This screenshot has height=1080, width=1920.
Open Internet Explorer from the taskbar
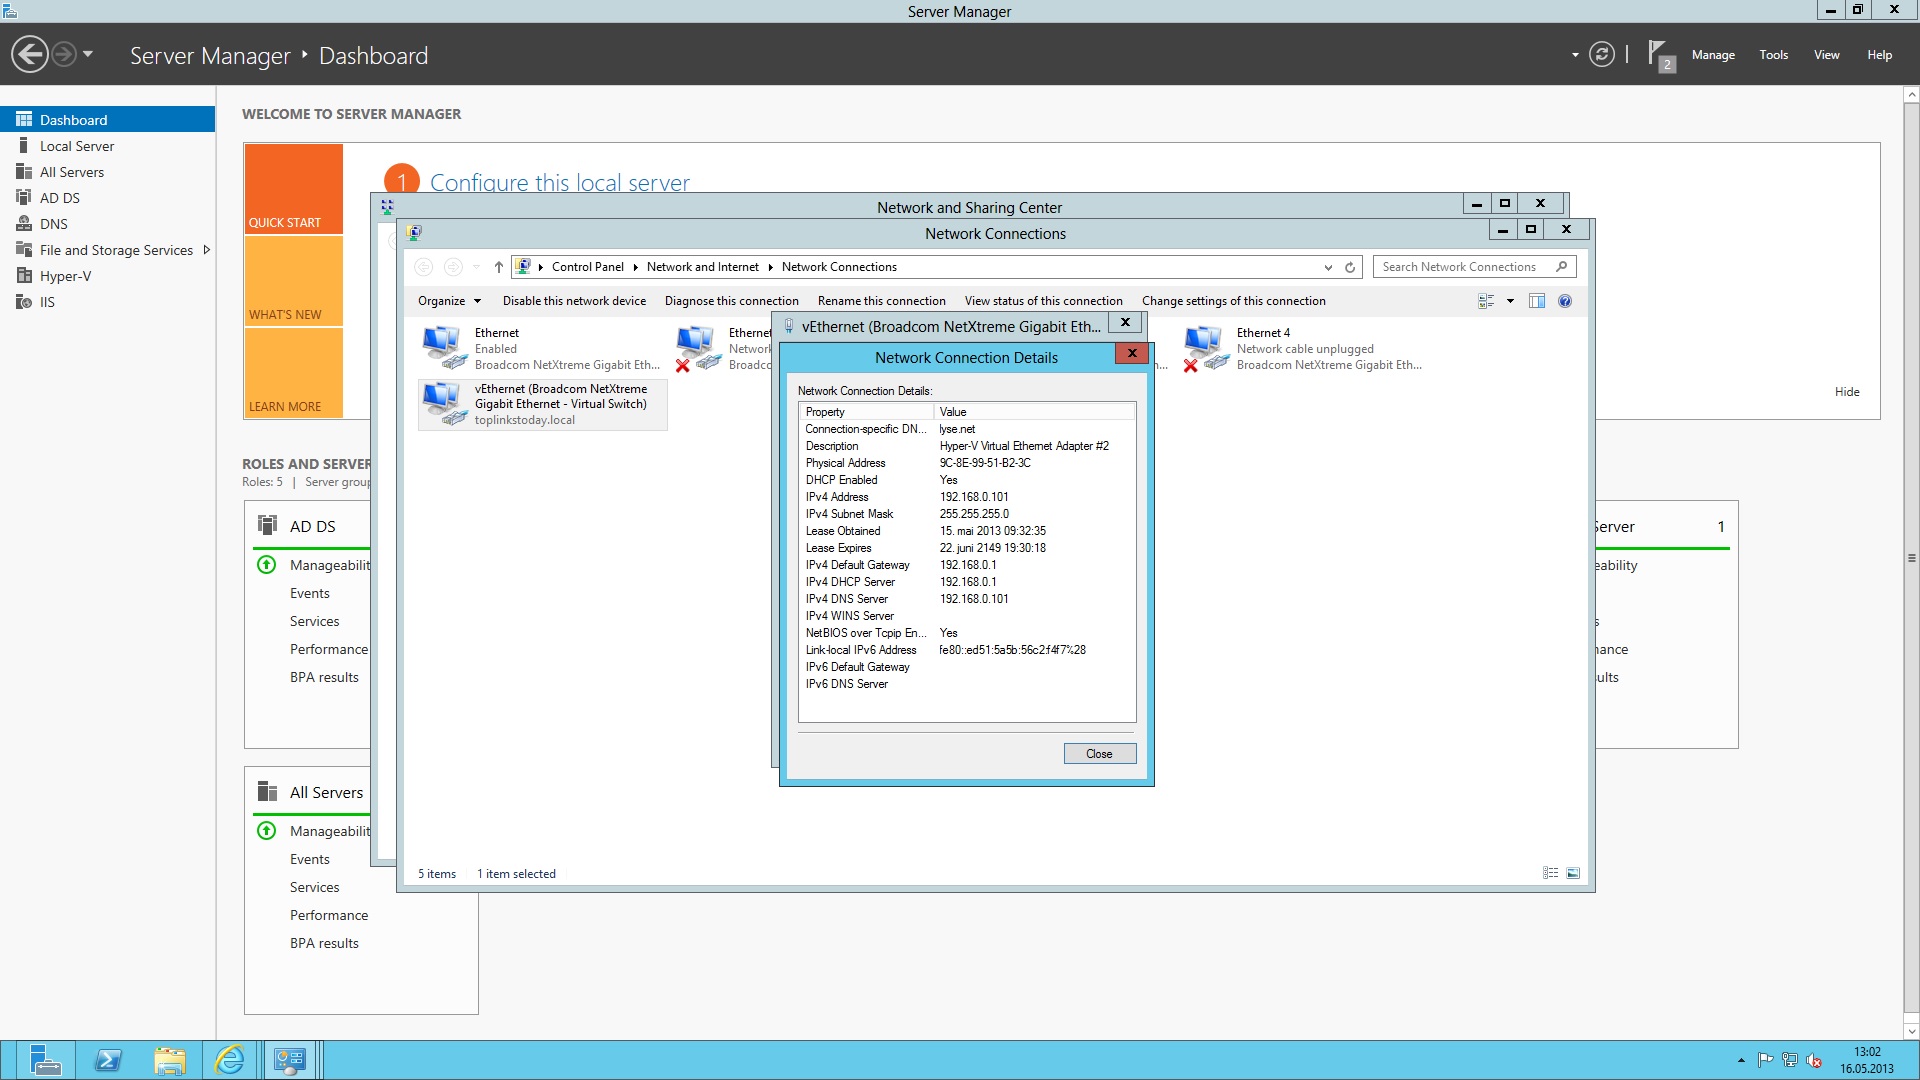(230, 1060)
